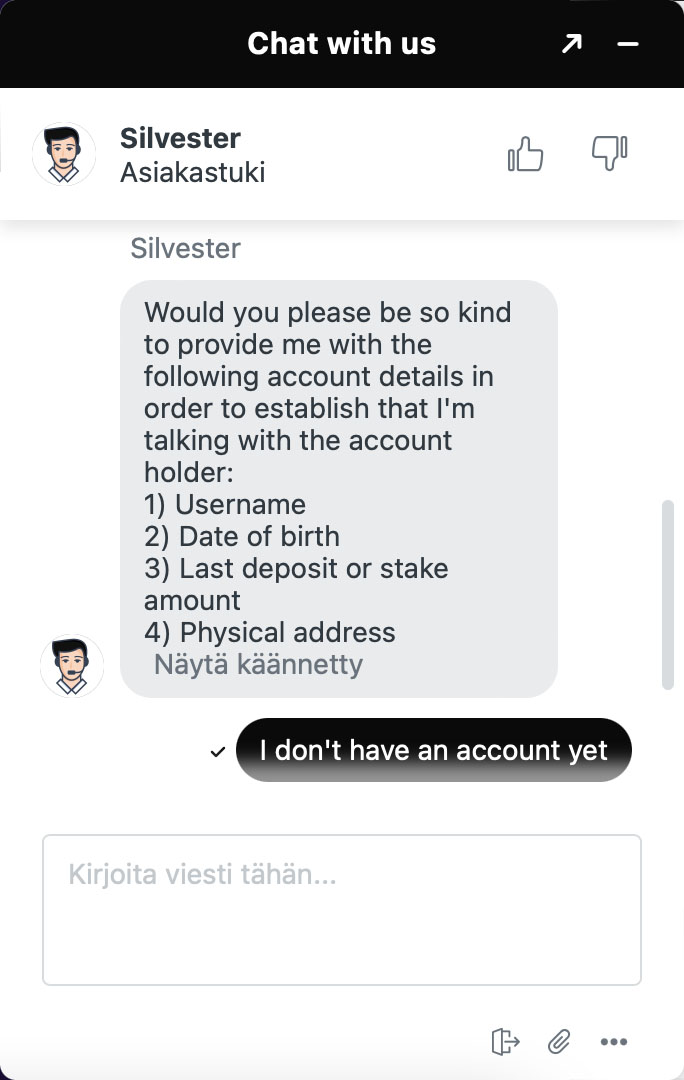Rate the agent with thumbs down
The height and width of the screenshot is (1080, 684).
pos(609,154)
